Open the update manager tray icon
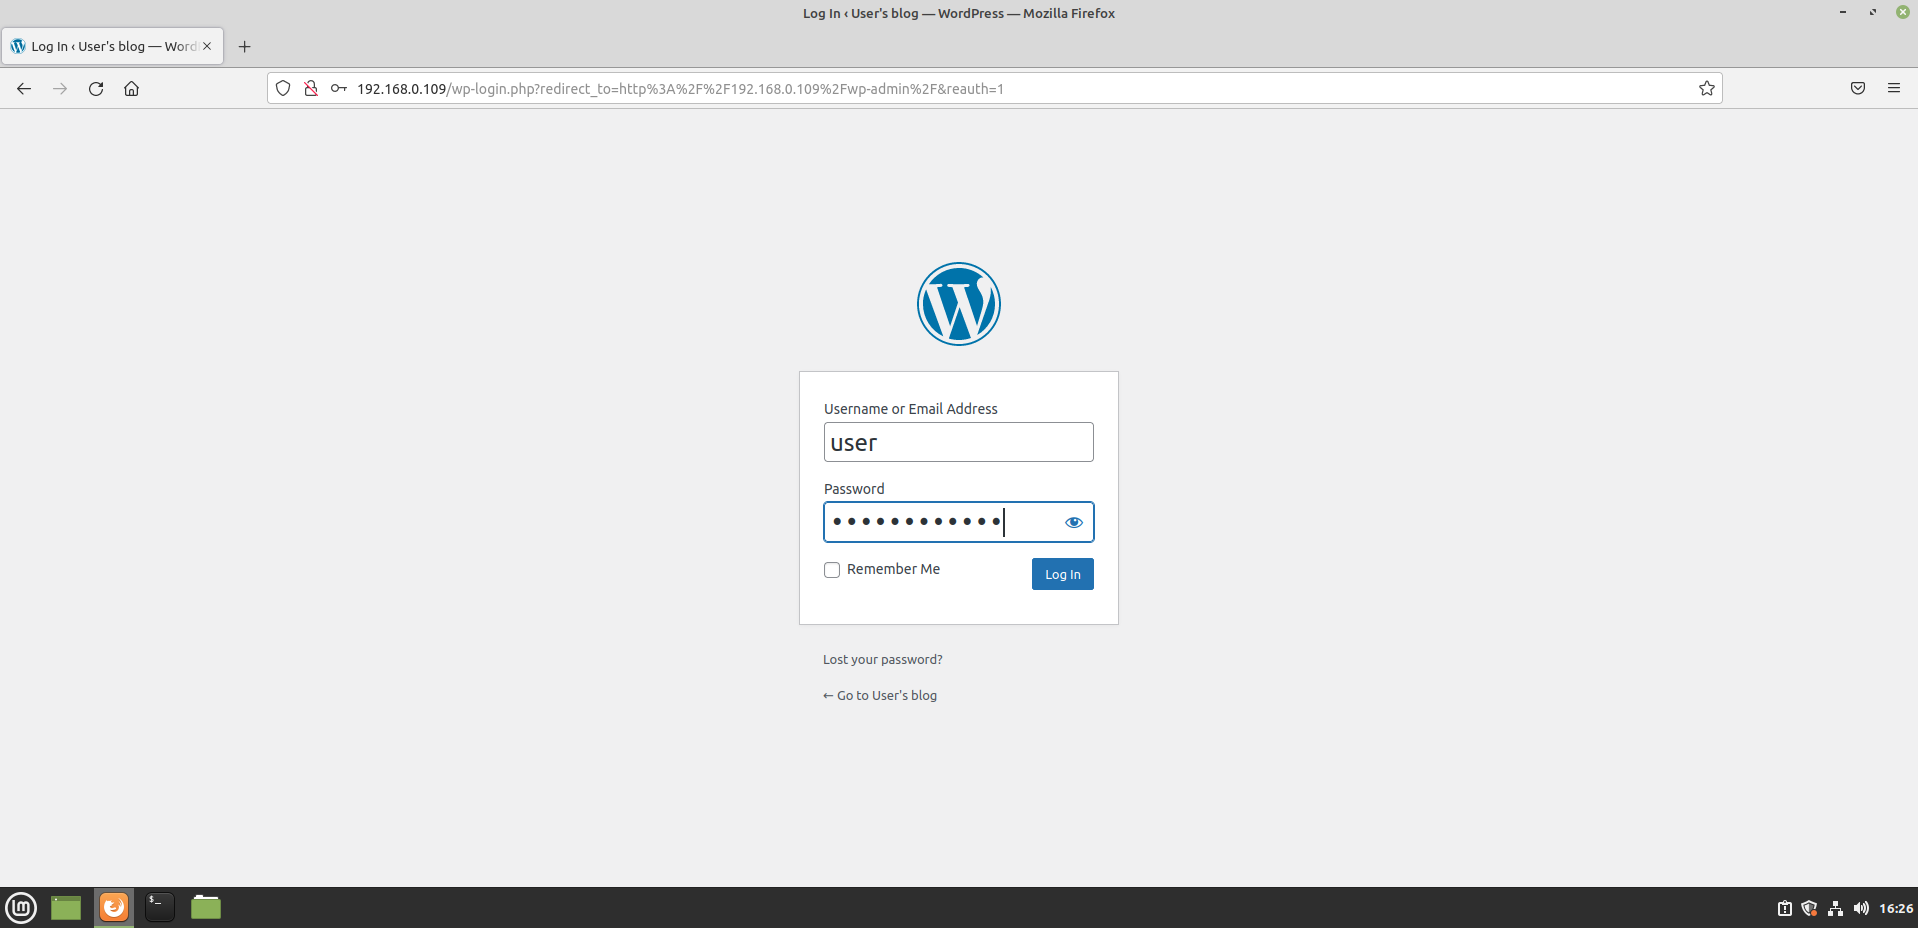The height and width of the screenshot is (928, 1918). [1785, 909]
